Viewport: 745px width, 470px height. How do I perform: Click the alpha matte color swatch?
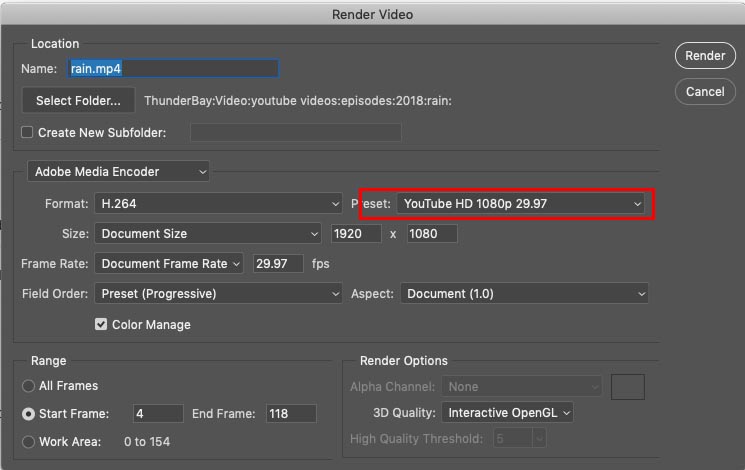point(628,387)
